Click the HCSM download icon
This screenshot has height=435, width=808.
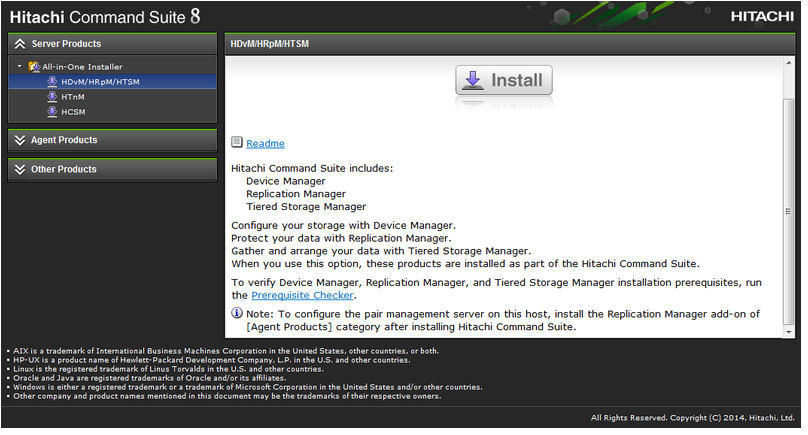52,111
